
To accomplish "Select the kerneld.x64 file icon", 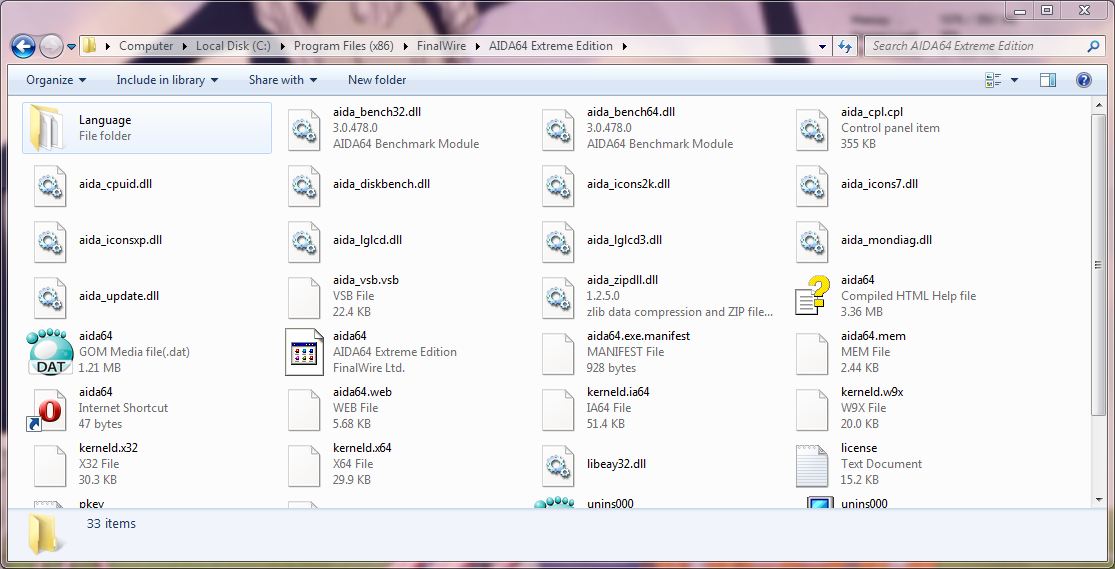I will click(x=304, y=466).
